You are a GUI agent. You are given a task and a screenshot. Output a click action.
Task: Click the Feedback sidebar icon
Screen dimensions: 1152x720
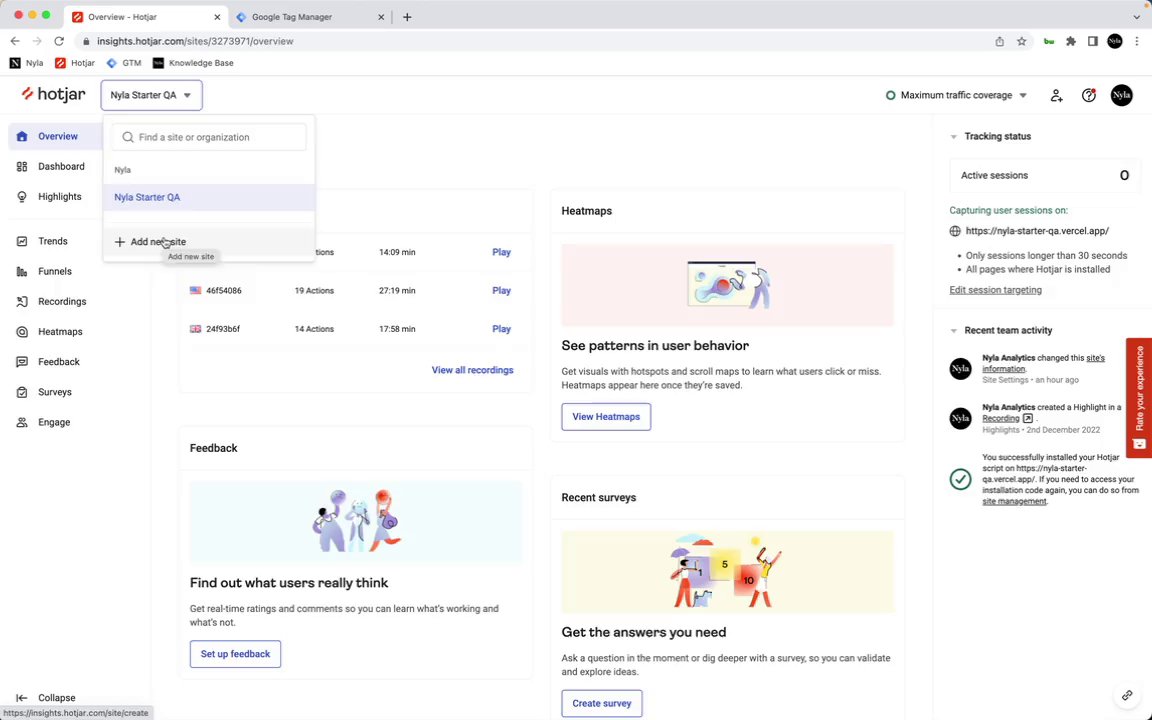point(22,361)
